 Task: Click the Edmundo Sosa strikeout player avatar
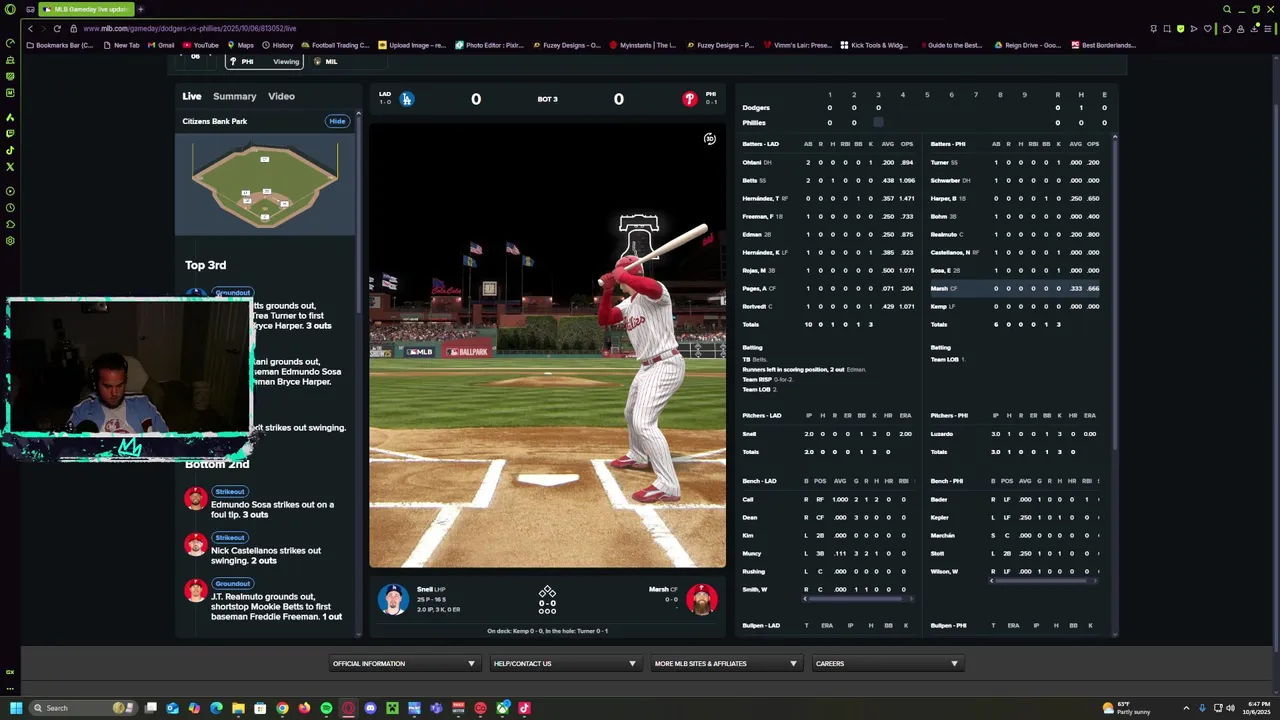[x=196, y=498]
